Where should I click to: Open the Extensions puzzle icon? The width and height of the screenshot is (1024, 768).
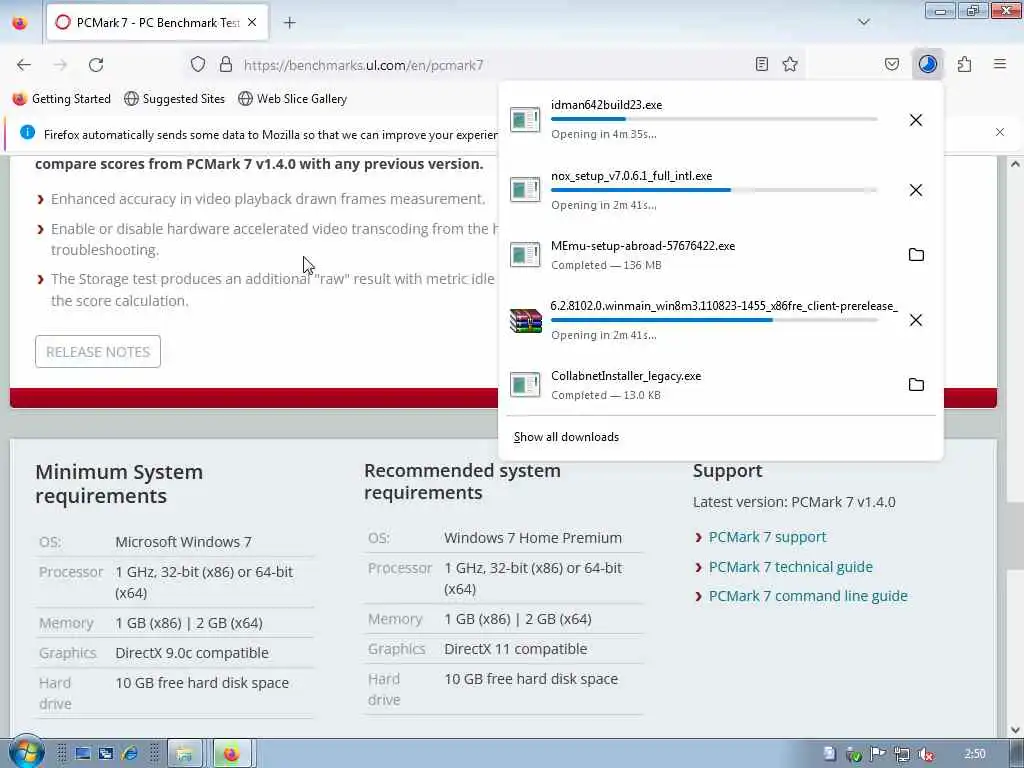(x=964, y=64)
